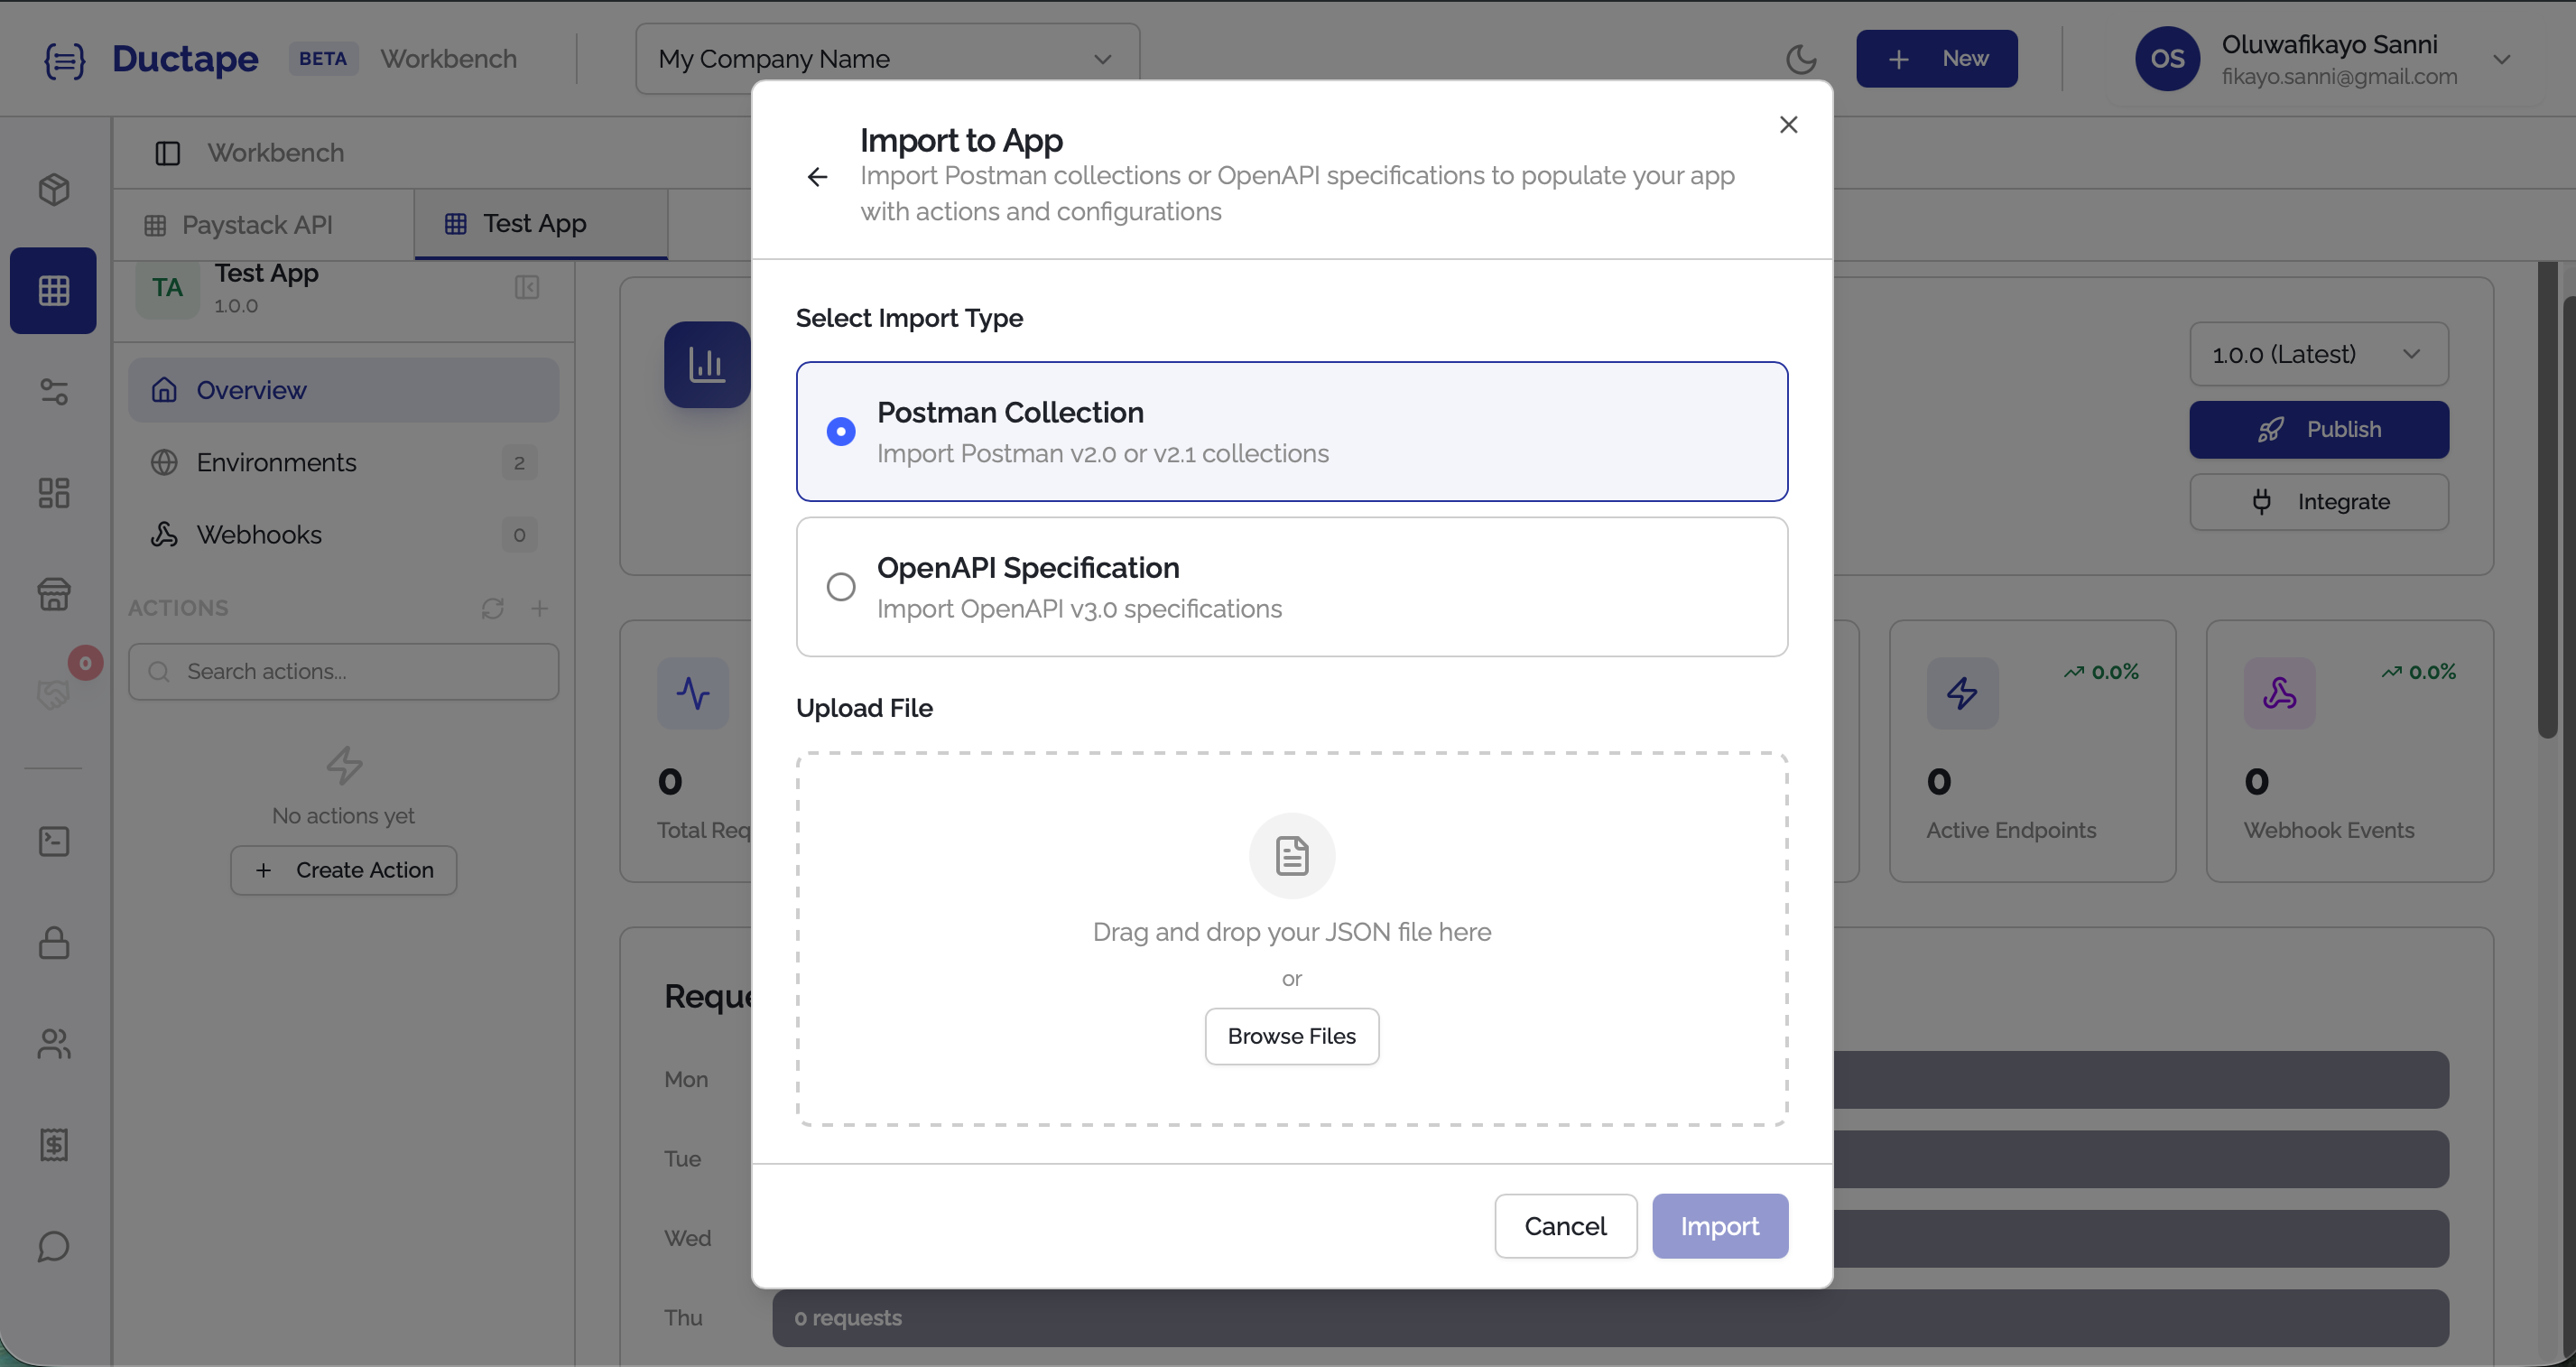
Task: Open the security lock section in the sidebar
Action: point(53,943)
